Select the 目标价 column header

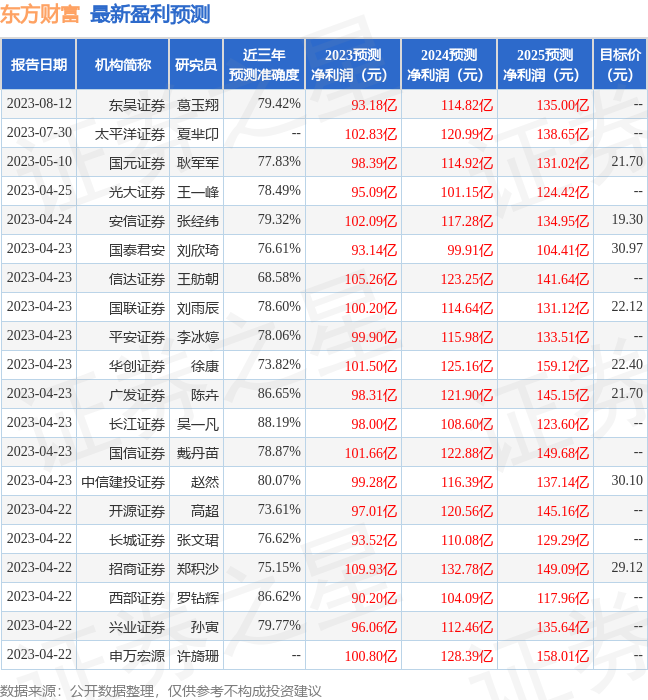[x=620, y=65]
